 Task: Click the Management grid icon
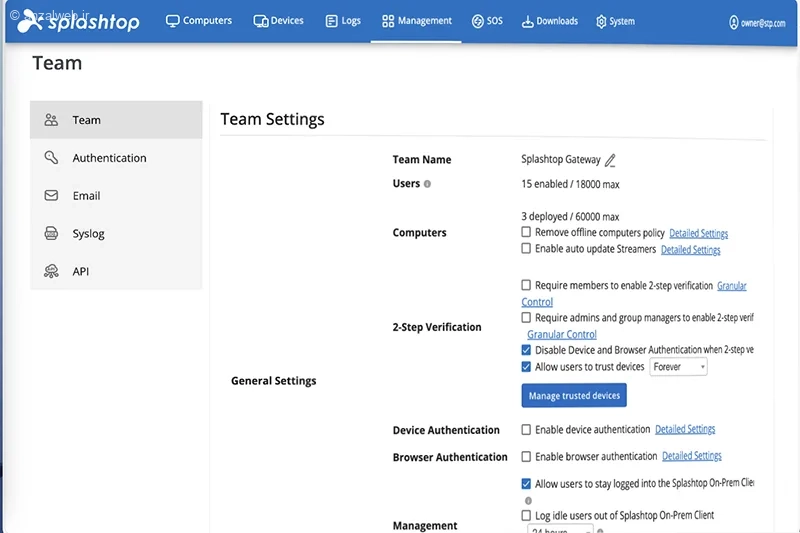[x=388, y=21]
